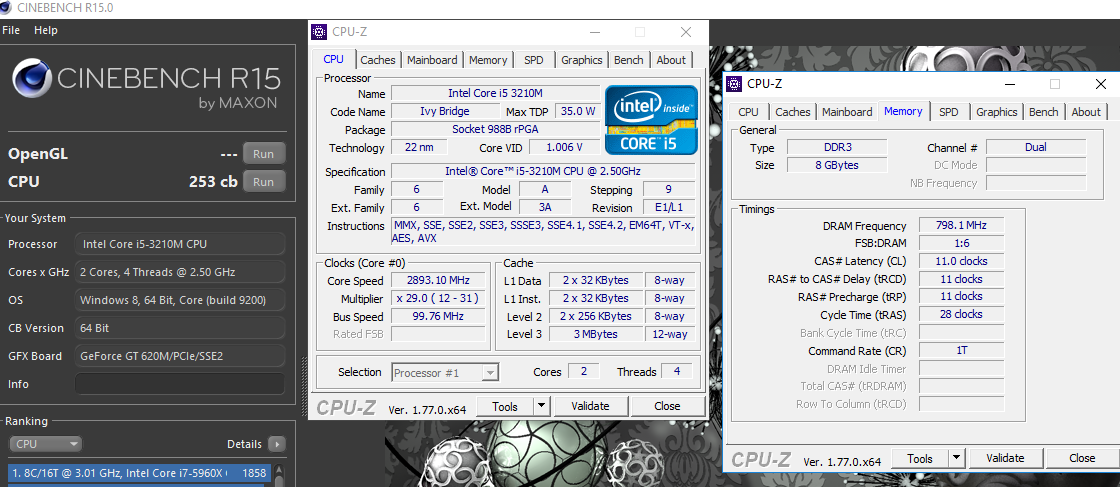Click the Socket 988B rPGA package field

click(496, 129)
